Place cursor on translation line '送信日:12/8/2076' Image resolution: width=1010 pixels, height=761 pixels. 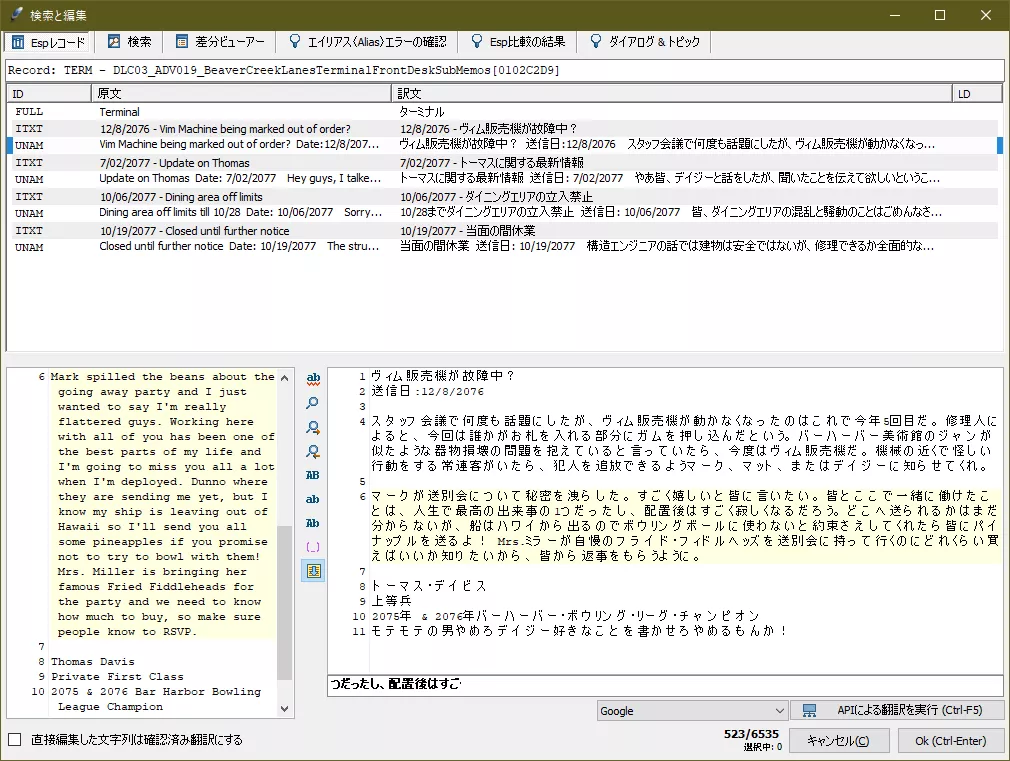427,391
